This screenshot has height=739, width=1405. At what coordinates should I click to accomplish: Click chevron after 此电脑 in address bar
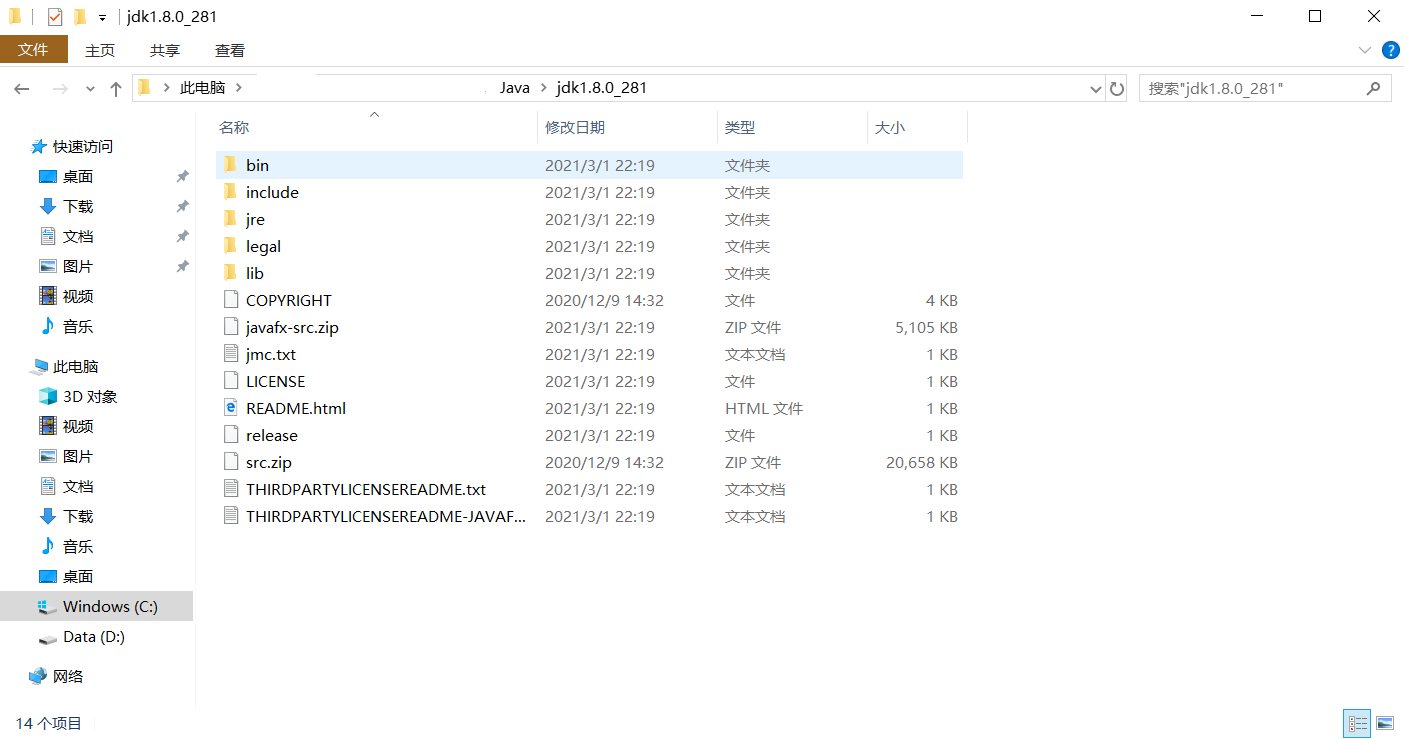pyautogui.click(x=238, y=88)
